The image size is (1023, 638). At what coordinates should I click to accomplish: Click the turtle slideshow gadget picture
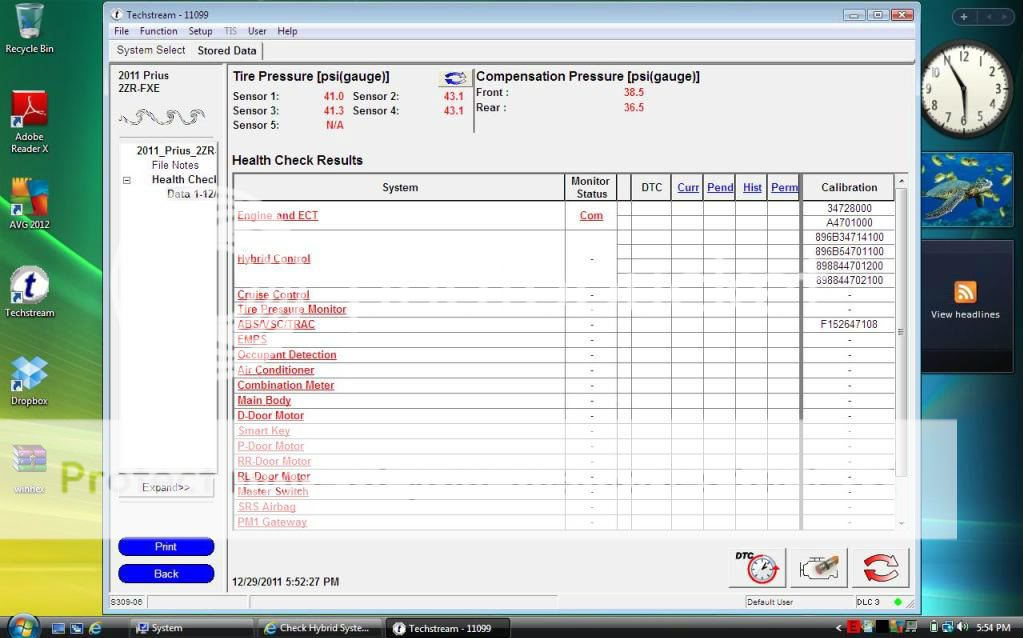pos(967,190)
